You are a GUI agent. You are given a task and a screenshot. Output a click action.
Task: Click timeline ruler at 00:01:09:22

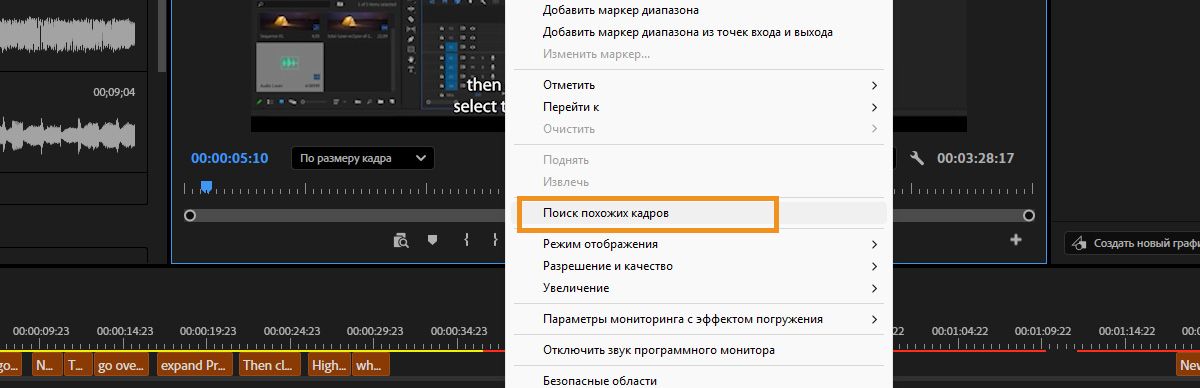(1043, 330)
